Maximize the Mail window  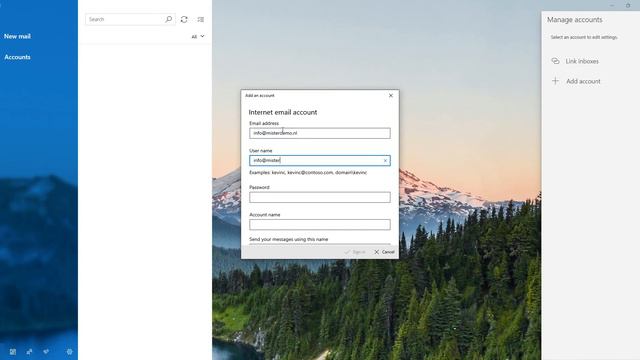pos(628,5)
